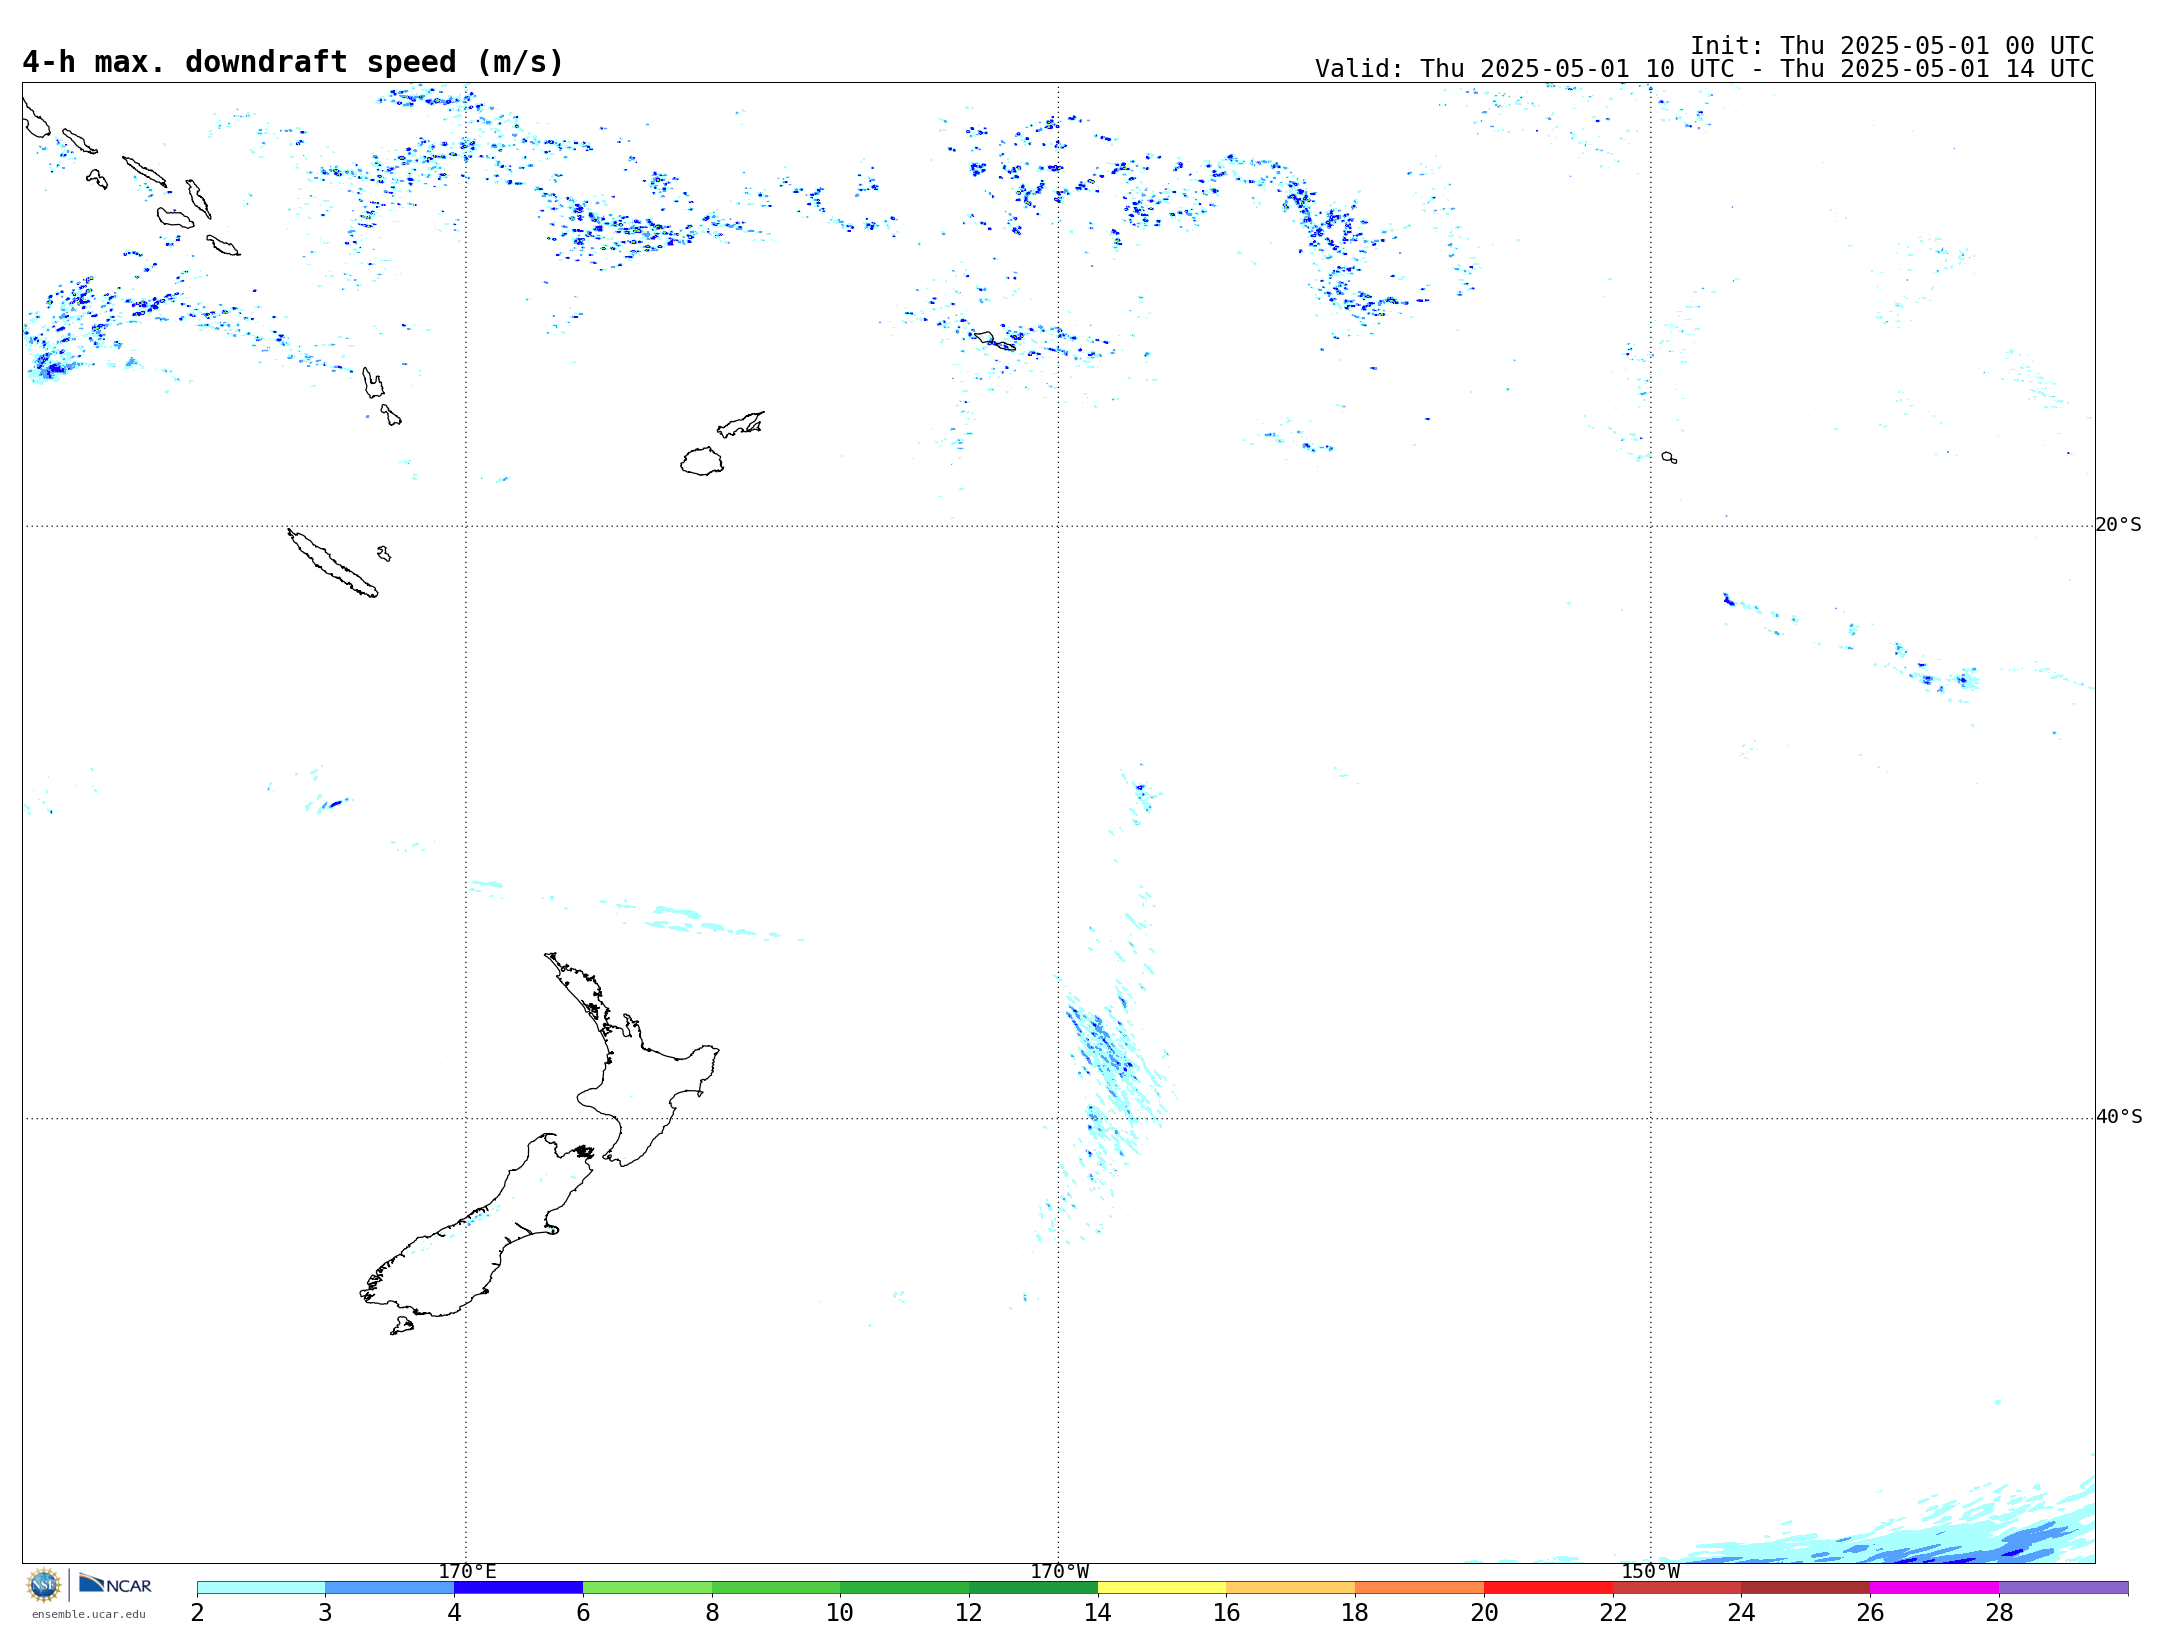Click the orange 18–20 m/s swatch
The width and height of the screenshot is (2160, 1626).
click(x=1419, y=1588)
